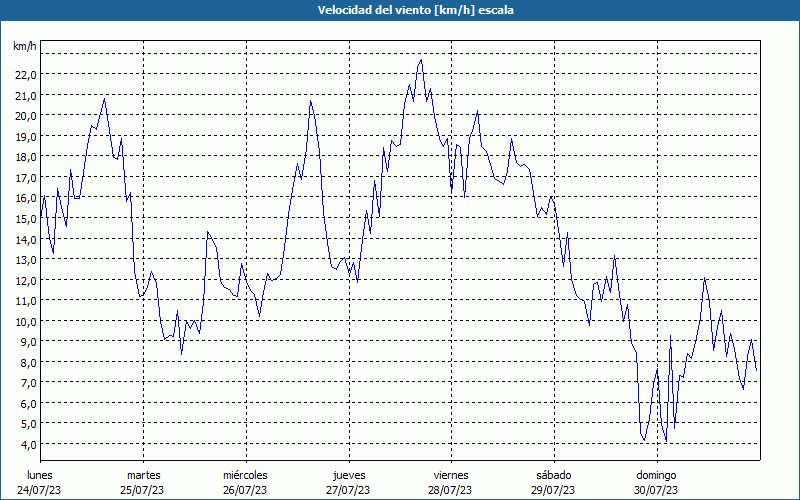Click the 10,0 y-axis label
The image size is (800, 500).
tap(27, 322)
